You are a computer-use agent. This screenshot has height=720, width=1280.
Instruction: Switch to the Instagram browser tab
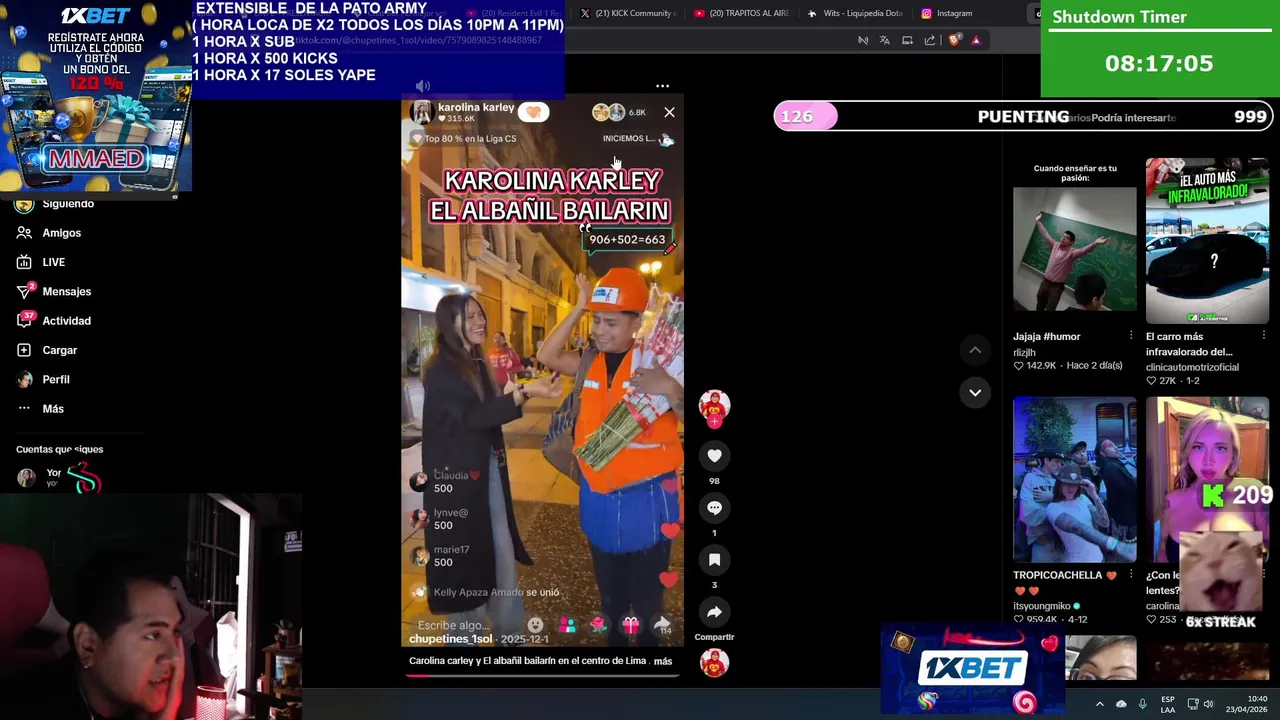[947, 13]
